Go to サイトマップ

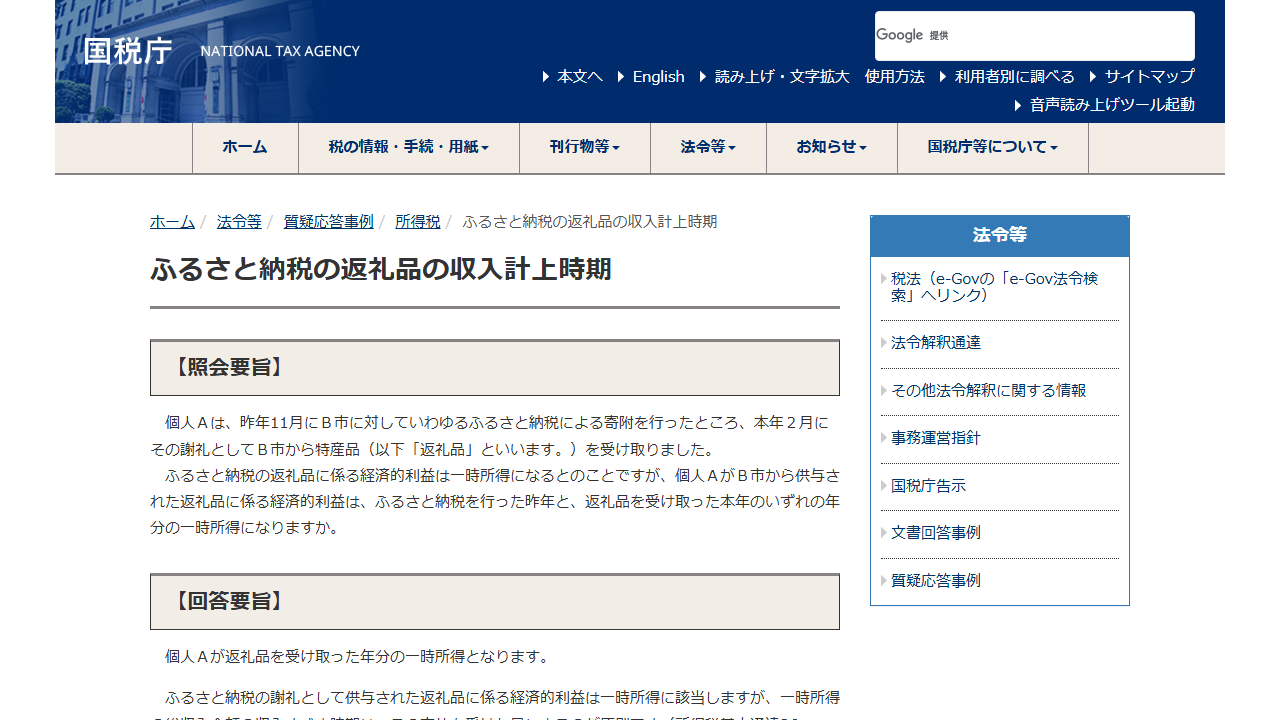coord(1149,76)
